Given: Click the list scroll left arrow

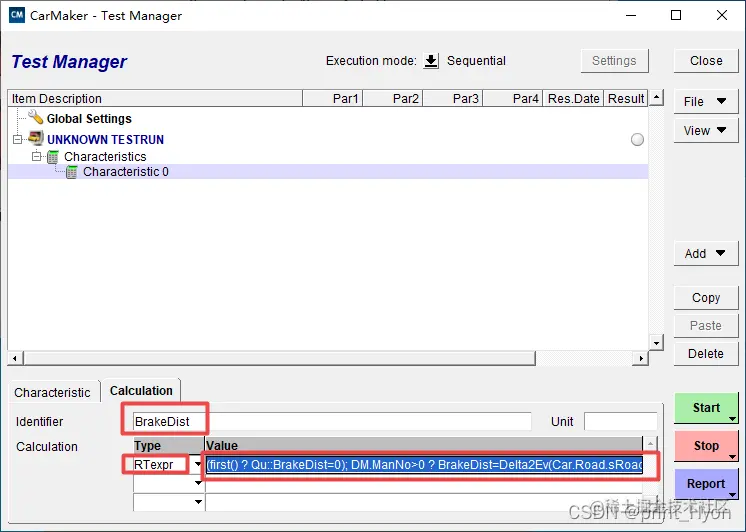Looking at the screenshot, I should 15,358.
